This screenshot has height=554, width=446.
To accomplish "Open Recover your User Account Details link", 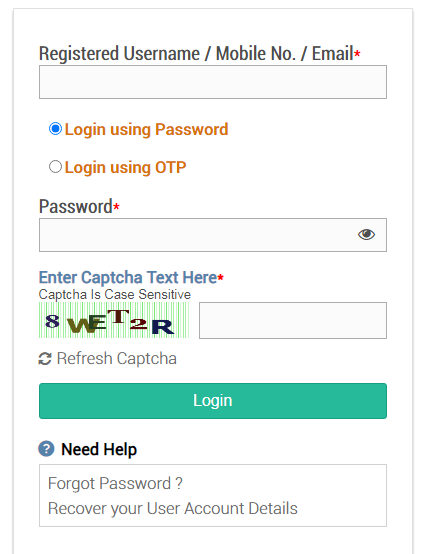I will point(172,509).
